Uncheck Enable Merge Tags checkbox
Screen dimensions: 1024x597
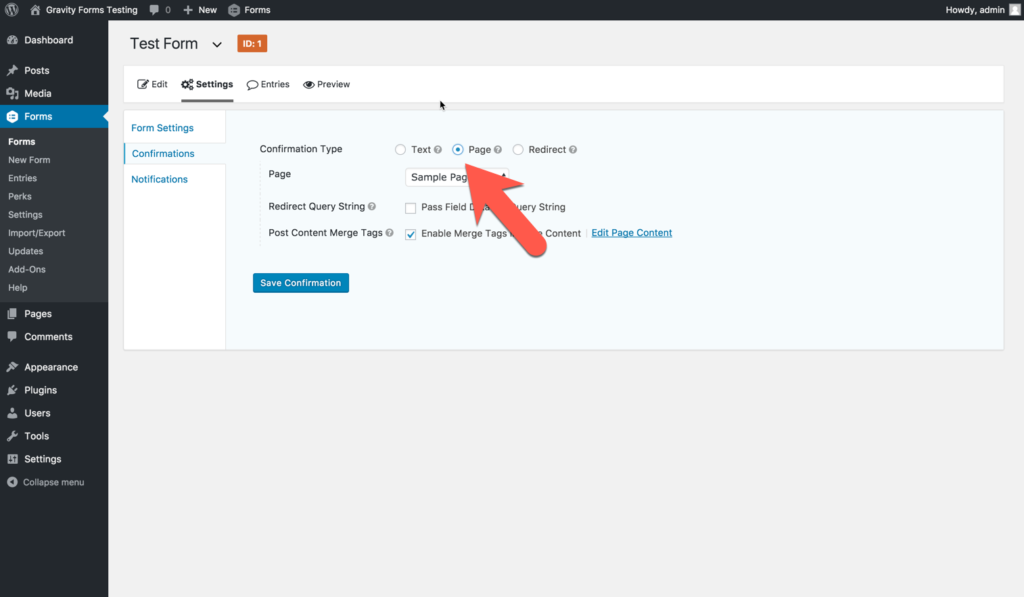click(x=410, y=234)
